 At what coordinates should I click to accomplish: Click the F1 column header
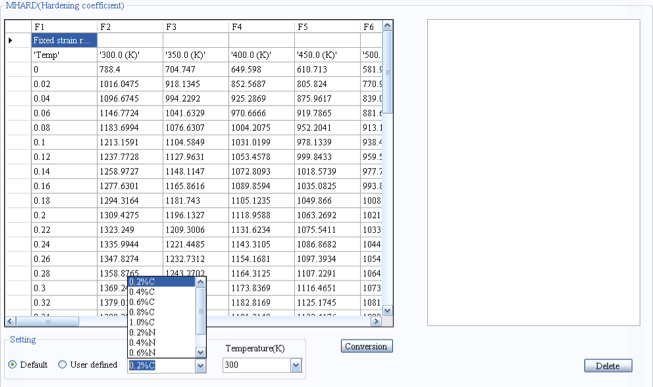[64, 27]
